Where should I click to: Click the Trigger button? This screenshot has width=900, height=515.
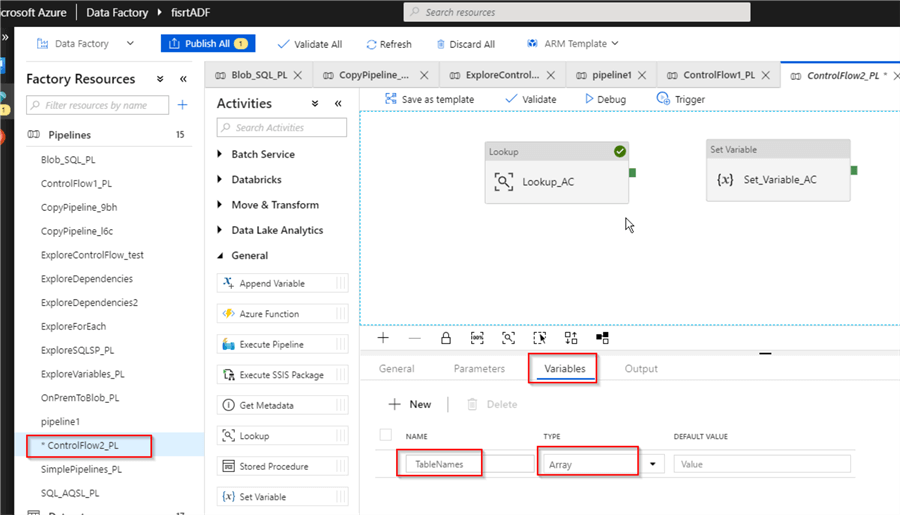tap(680, 99)
